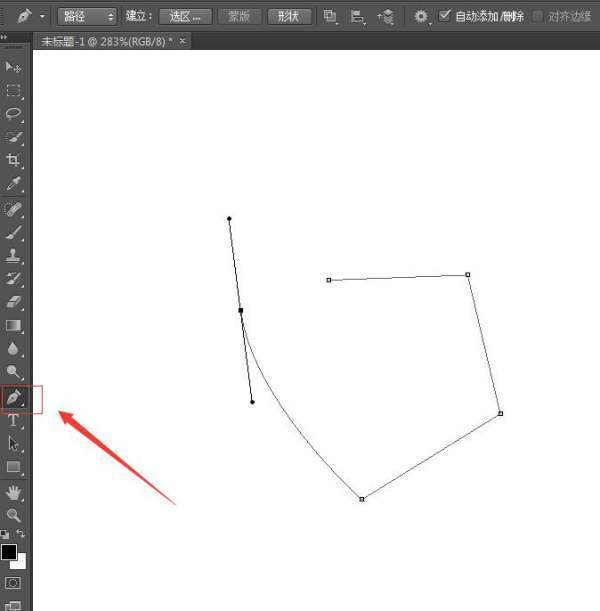The image size is (600, 611).
Task: Click the right-side anchor above bottom segment
Action: pos(501,413)
